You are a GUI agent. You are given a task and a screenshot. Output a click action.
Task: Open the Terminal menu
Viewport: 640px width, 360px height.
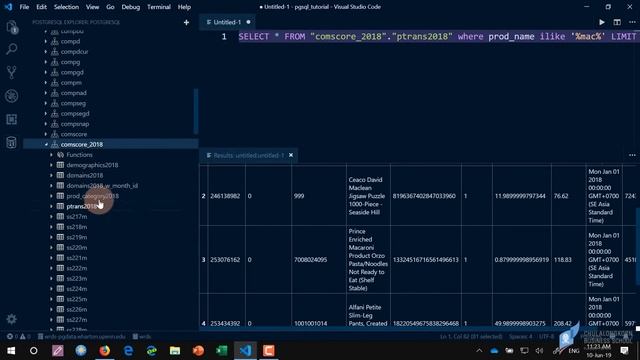click(159, 7)
